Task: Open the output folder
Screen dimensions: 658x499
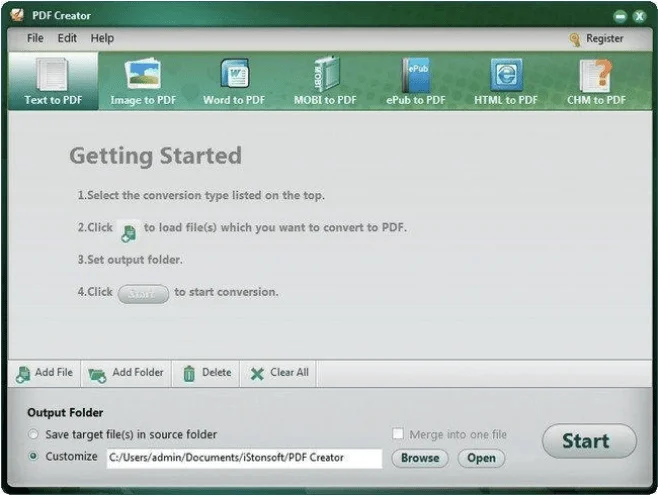Action: coord(481,458)
